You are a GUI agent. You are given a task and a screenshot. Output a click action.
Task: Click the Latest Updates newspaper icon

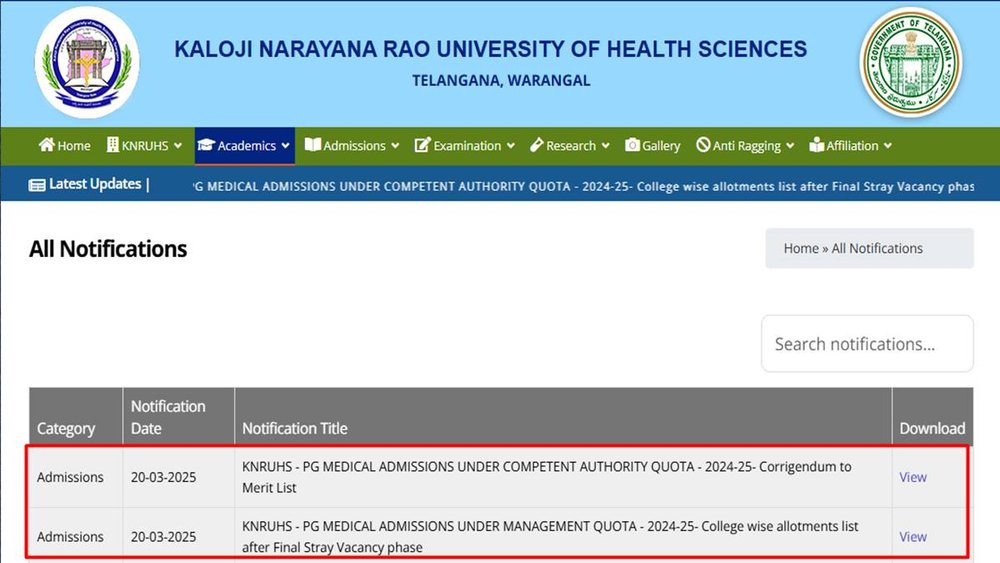click(x=37, y=184)
